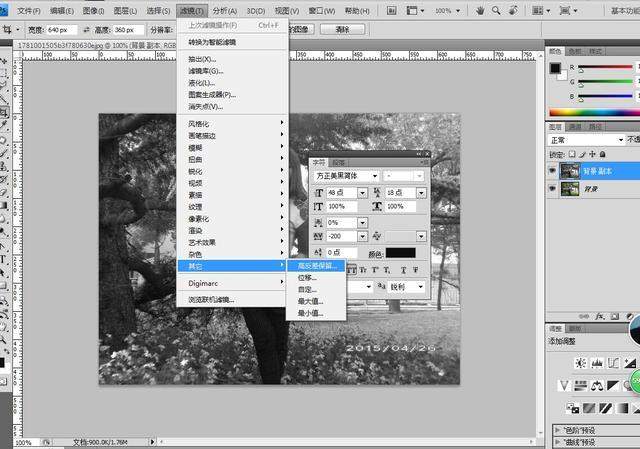The image size is (640, 449).
Task: Add a Levels adjustment
Action: (597, 363)
